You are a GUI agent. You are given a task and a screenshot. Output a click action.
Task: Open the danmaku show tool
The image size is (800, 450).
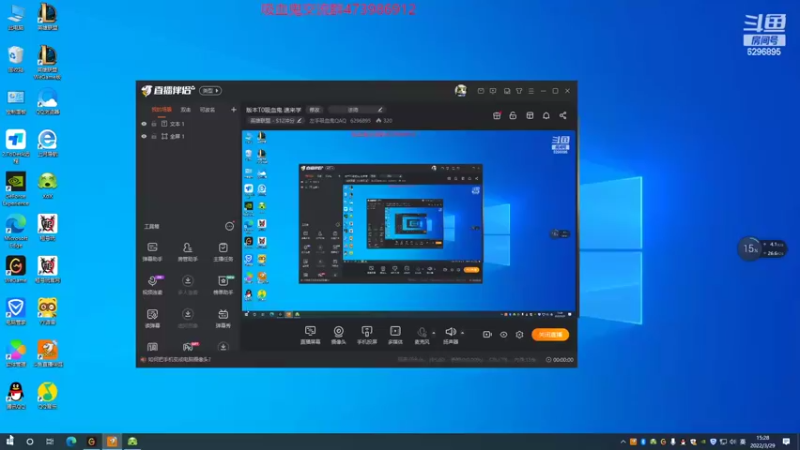[223, 318]
